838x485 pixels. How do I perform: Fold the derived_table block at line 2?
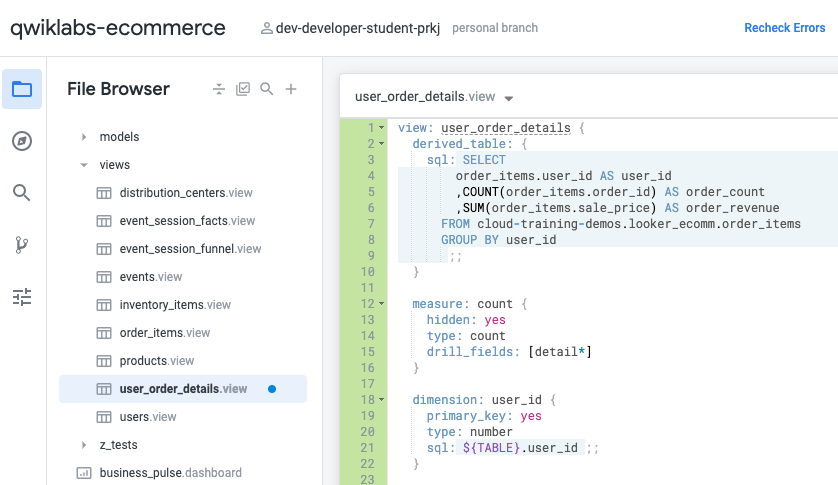point(382,144)
